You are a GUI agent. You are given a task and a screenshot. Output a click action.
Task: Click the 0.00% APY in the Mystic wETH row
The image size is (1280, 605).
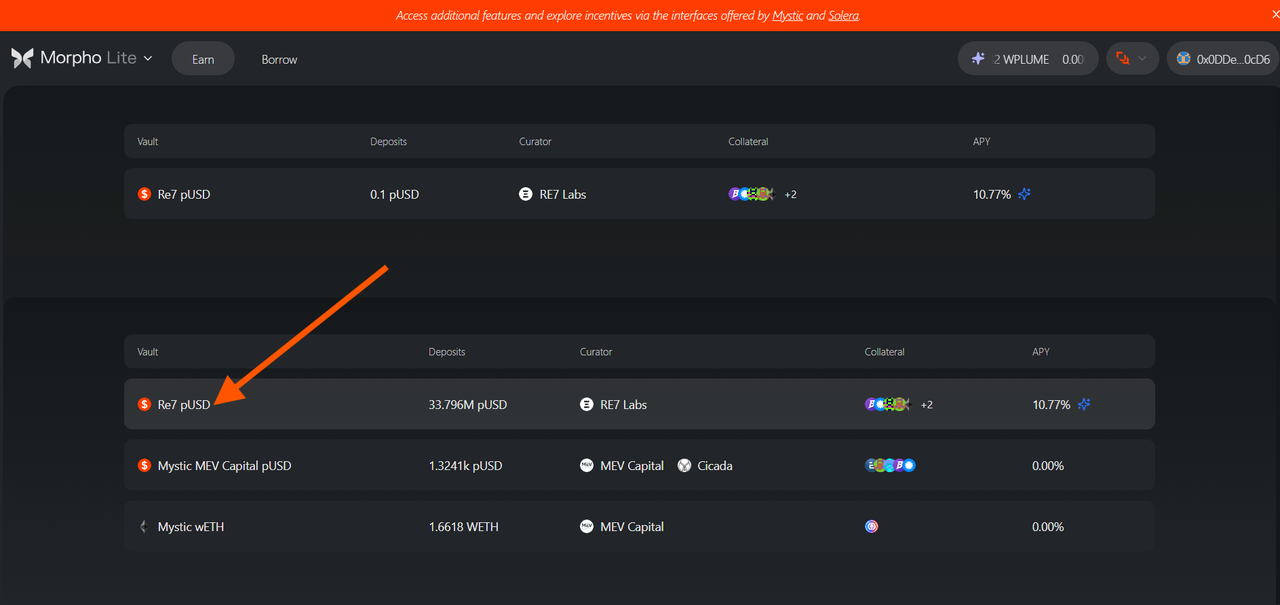(x=1048, y=527)
